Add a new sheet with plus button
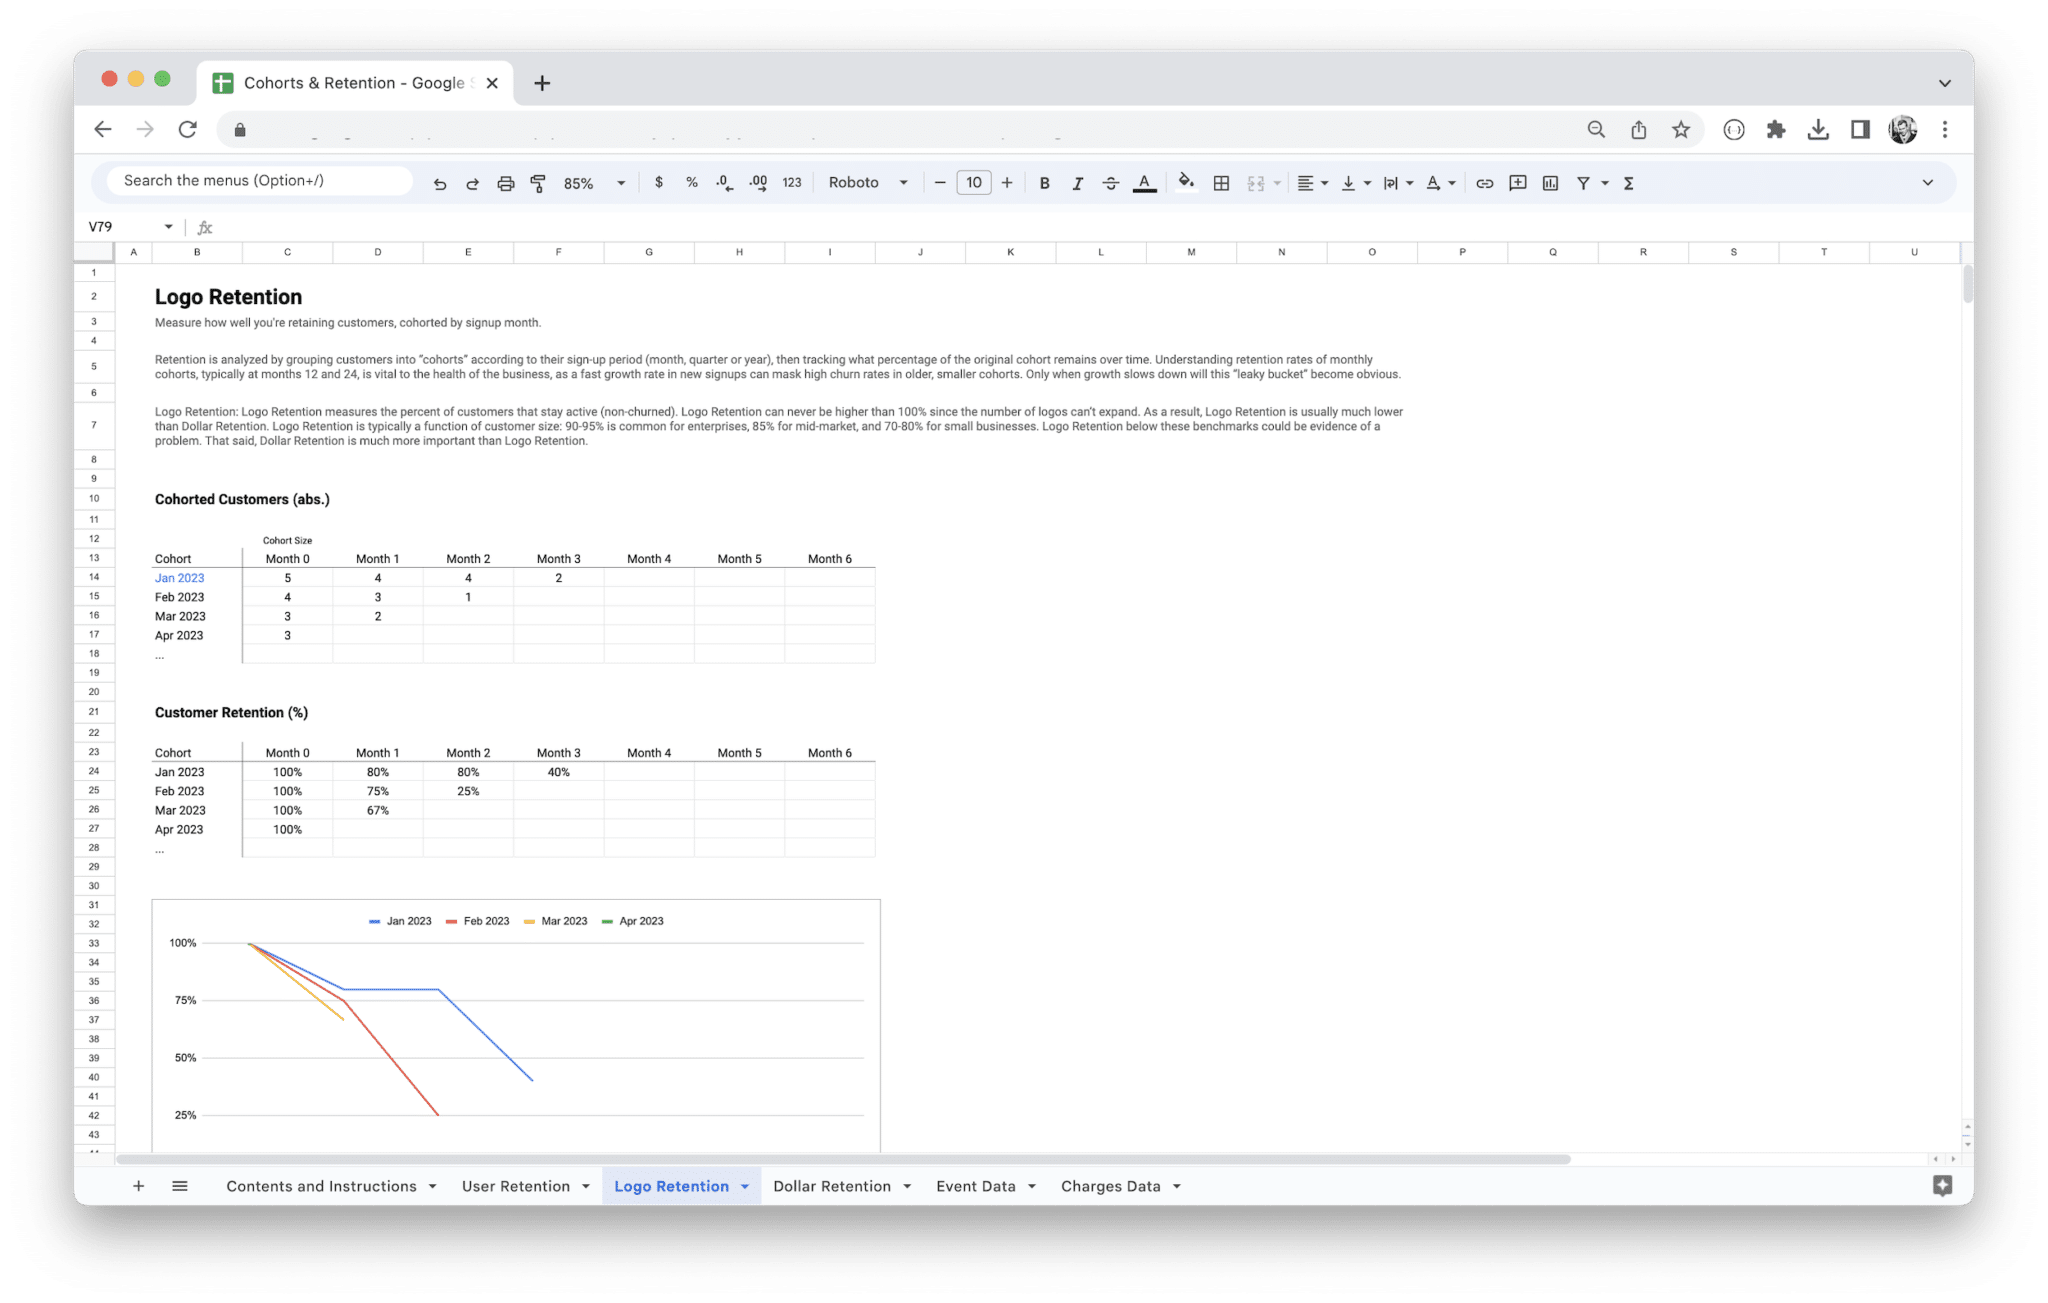 click(x=139, y=1186)
